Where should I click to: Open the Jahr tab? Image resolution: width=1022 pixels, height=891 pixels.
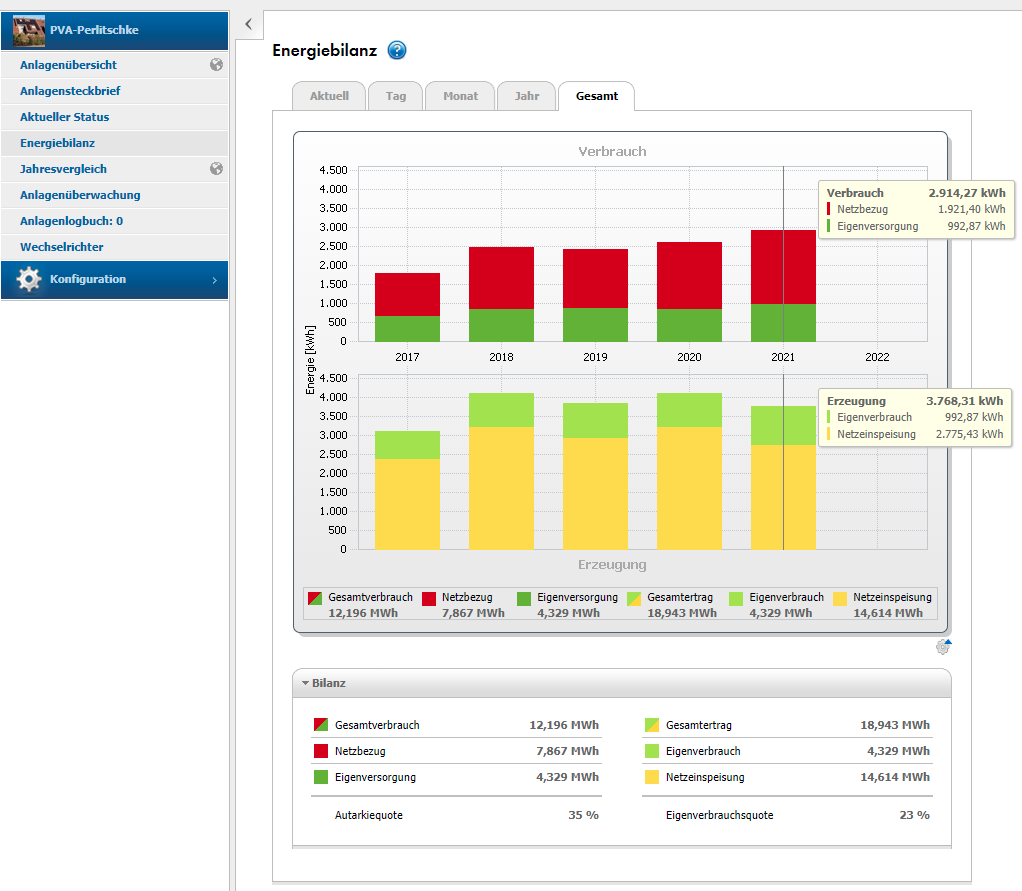point(526,97)
